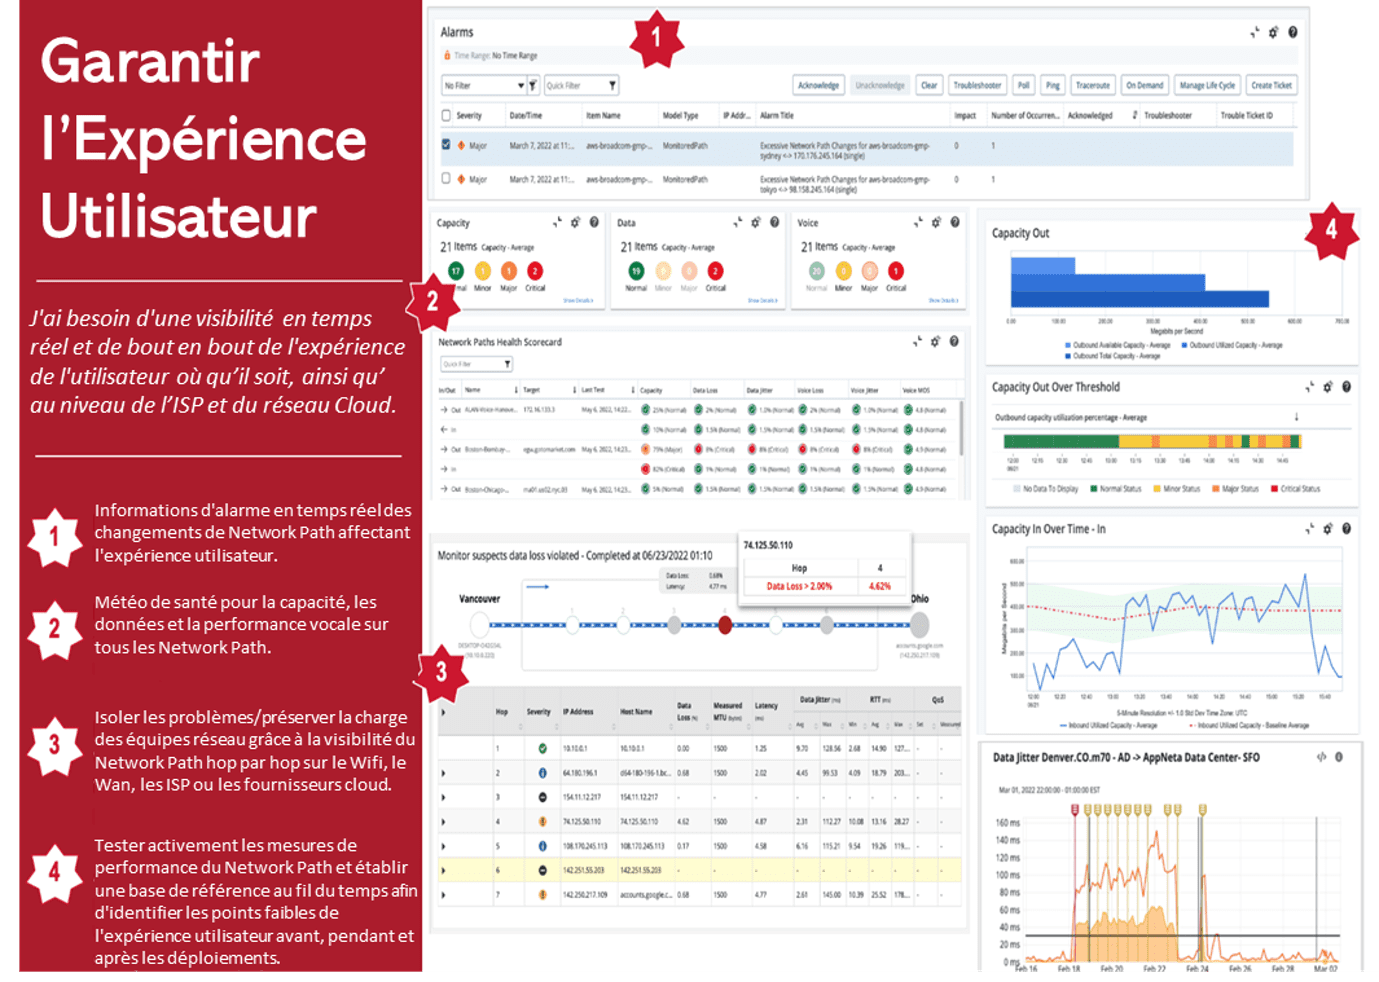The height and width of the screenshot is (982, 1379).
Task: Sort alarms by Alarm Title column header
Action: click(777, 116)
